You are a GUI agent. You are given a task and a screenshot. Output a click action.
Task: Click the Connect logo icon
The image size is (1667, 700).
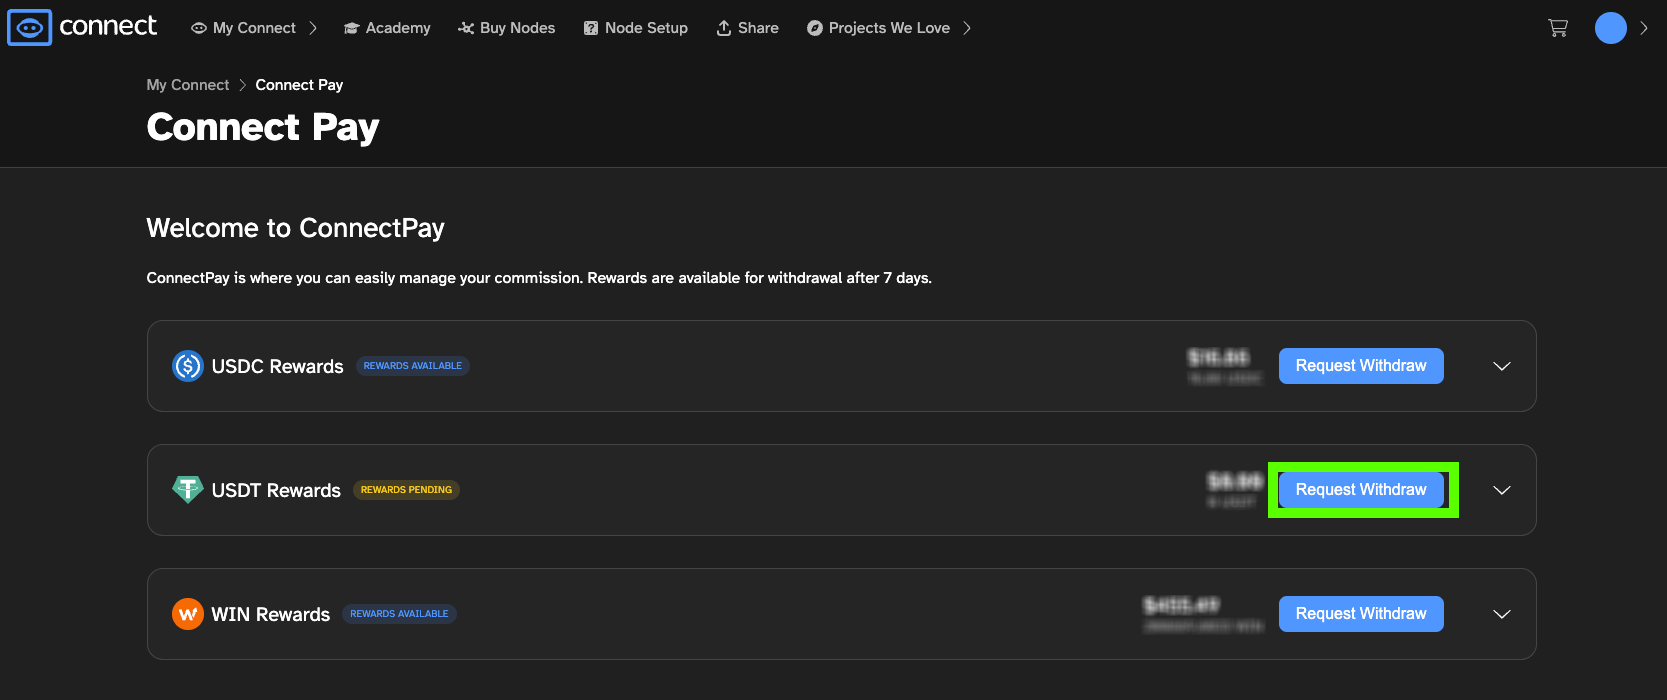(29, 28)
